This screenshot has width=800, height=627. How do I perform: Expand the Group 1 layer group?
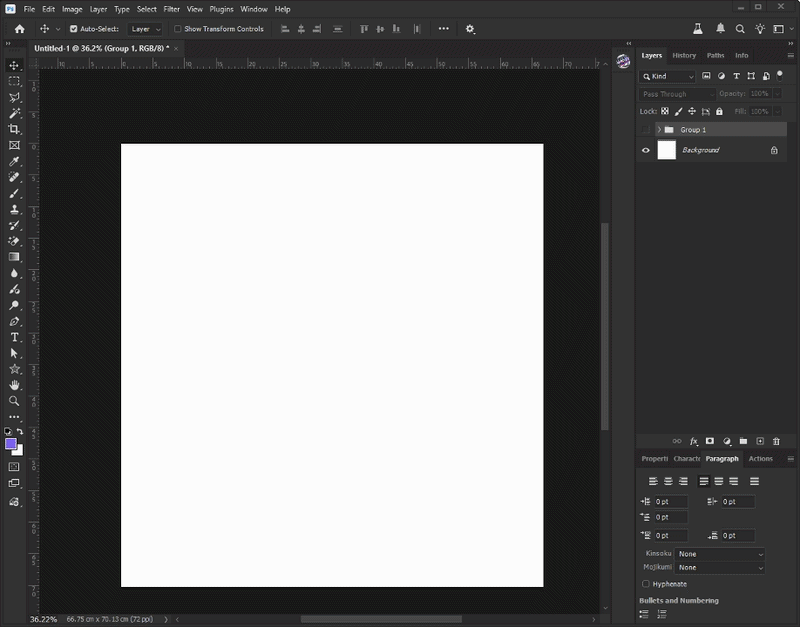tap(659, 130)
